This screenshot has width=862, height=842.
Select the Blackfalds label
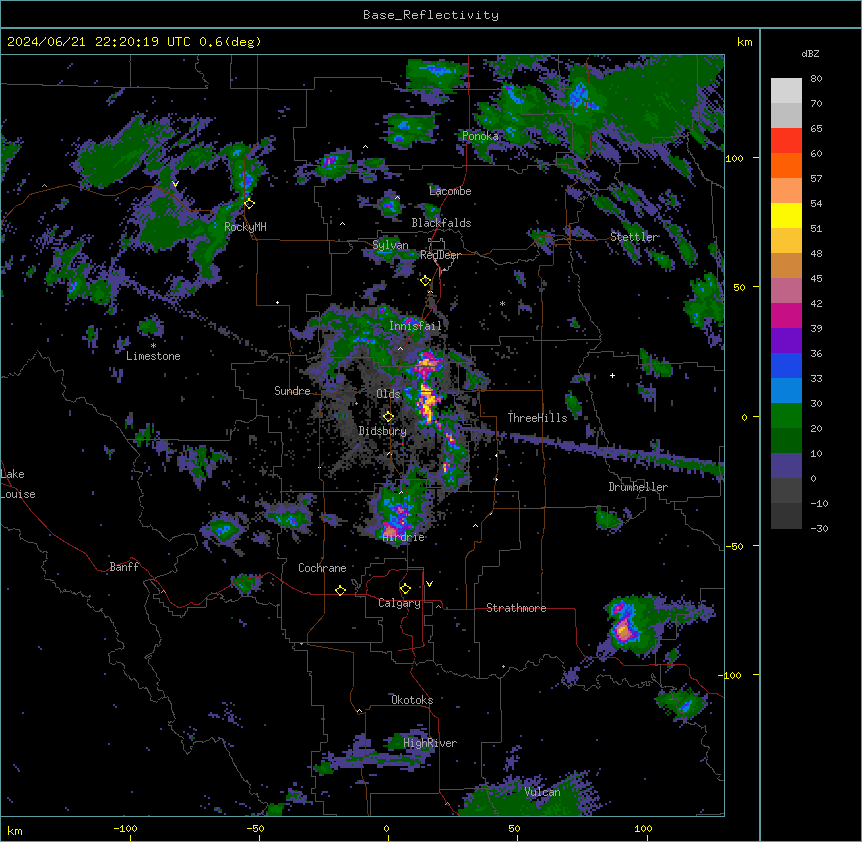pos(441,223)
